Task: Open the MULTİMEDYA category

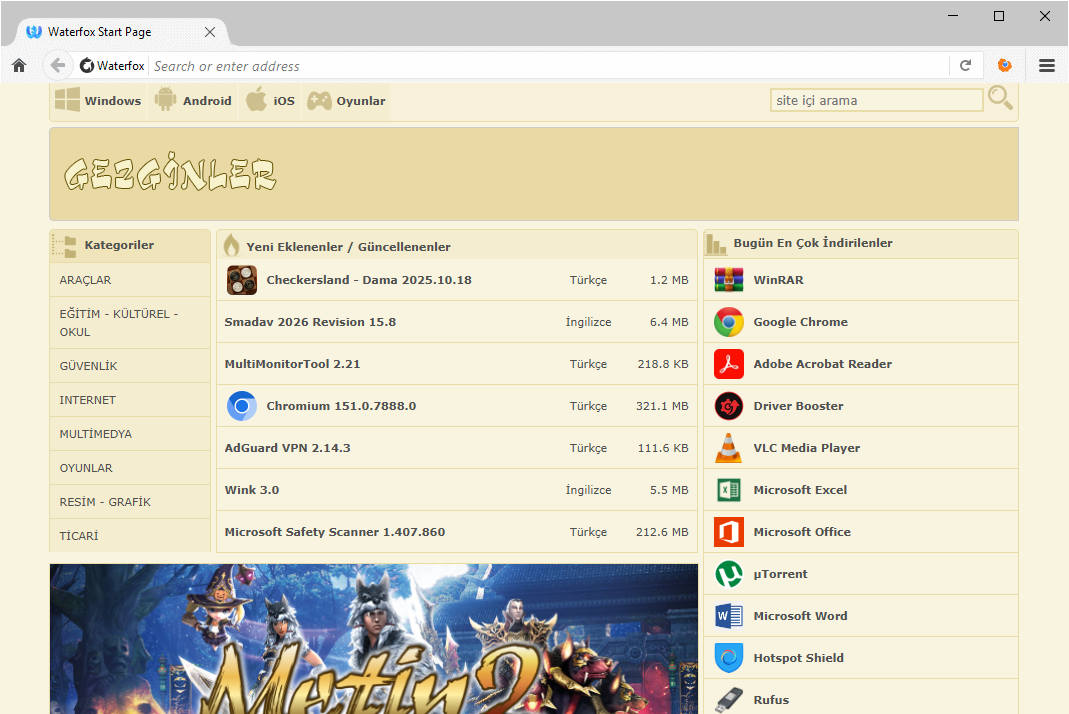Action: pyautogui.click(x=130, y=434)
